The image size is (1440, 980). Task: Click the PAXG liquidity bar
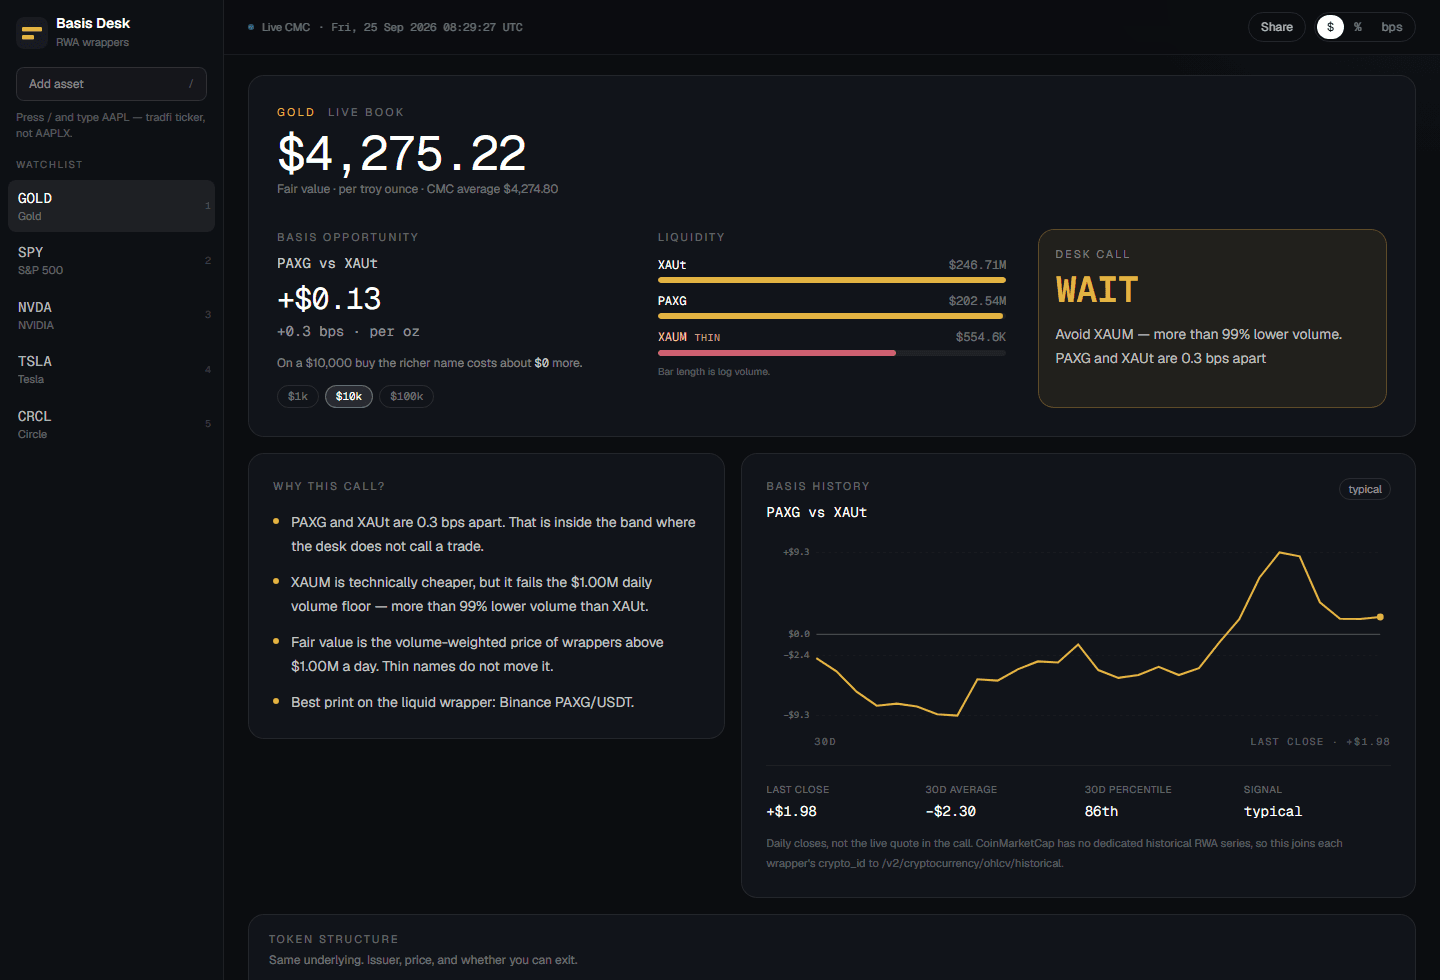pos(830,316)
